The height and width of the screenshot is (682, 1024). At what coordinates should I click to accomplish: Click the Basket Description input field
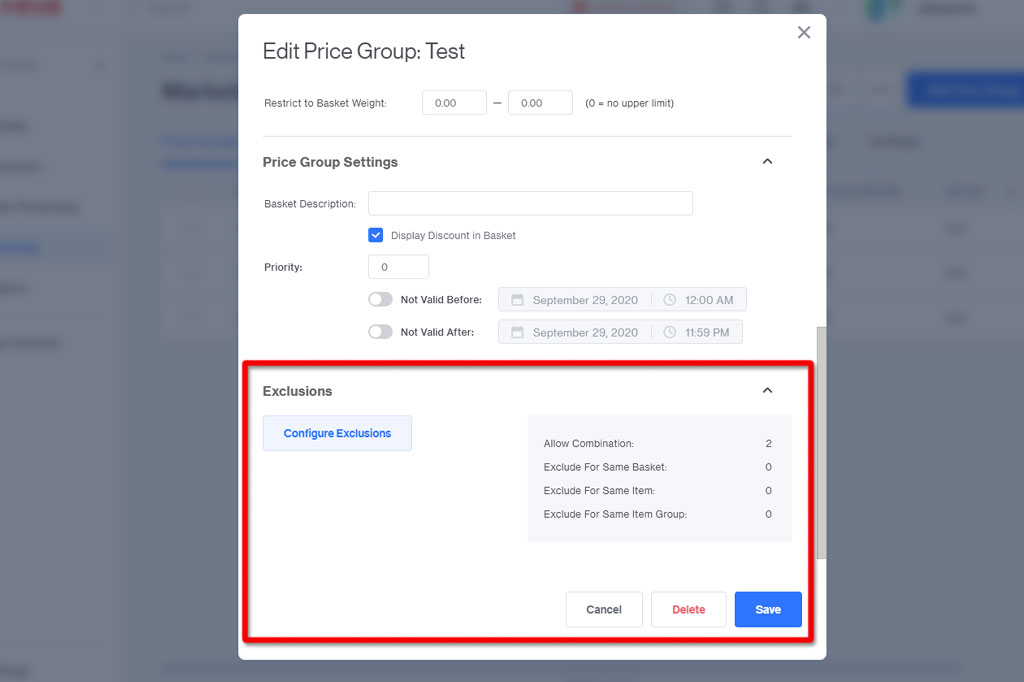(x=529, y=203)
